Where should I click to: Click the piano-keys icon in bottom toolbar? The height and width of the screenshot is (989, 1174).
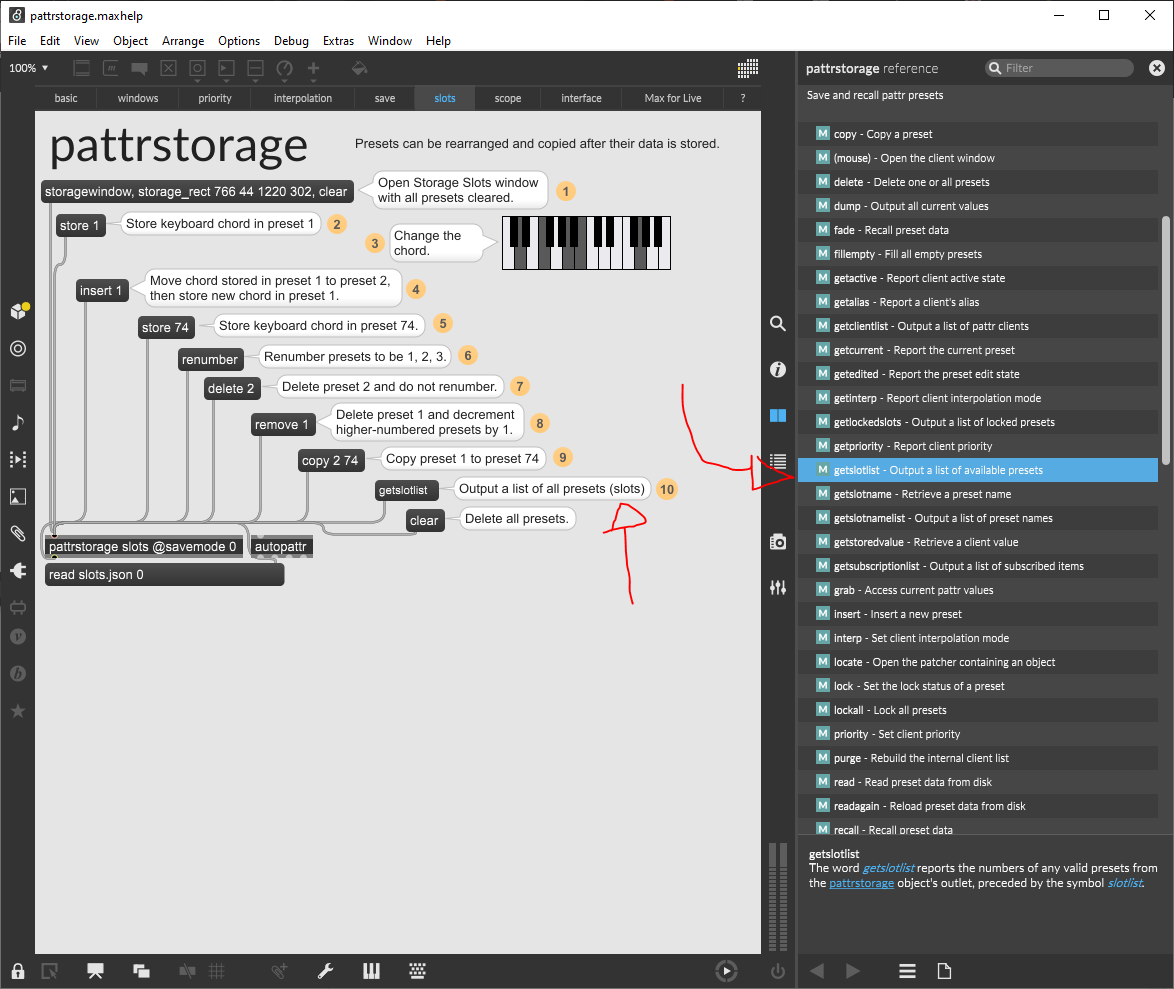371,971
